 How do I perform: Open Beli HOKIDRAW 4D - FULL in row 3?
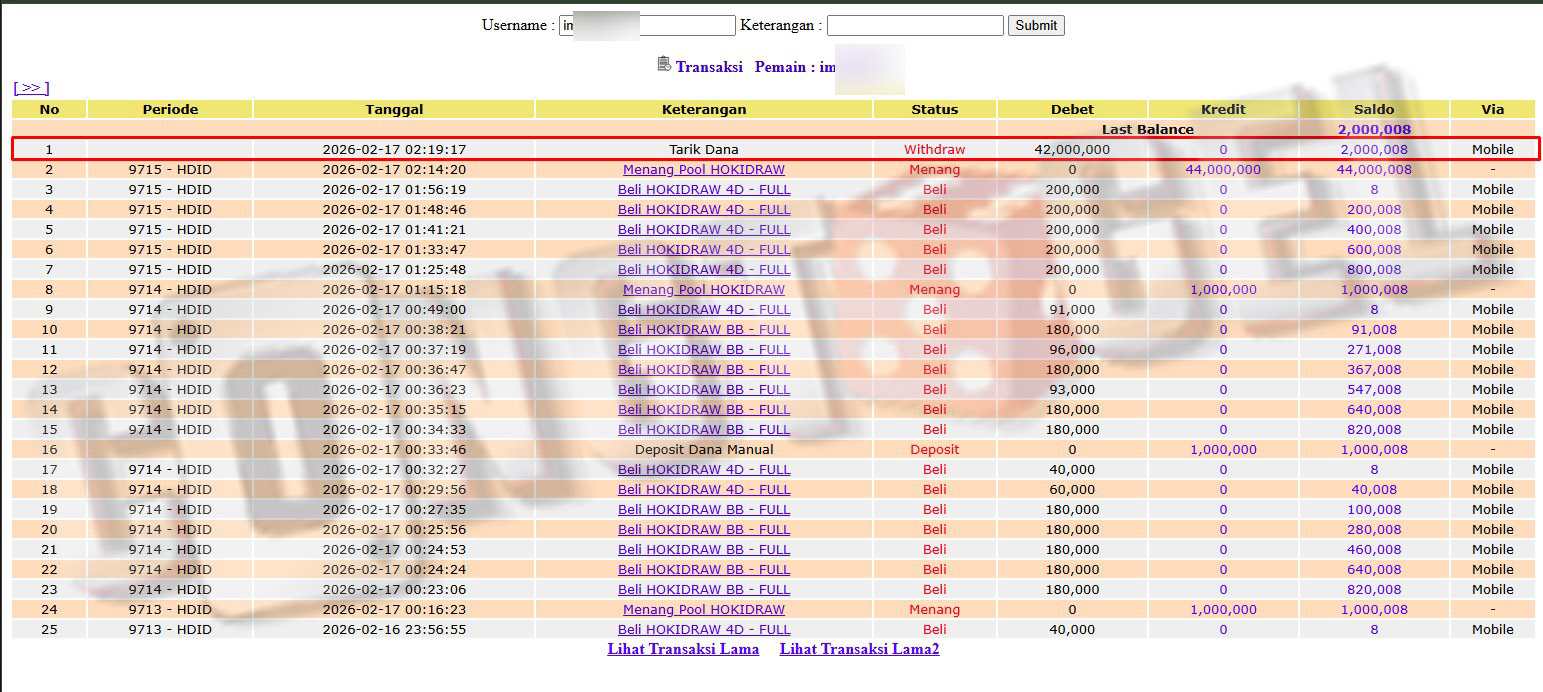click(703, 190)
